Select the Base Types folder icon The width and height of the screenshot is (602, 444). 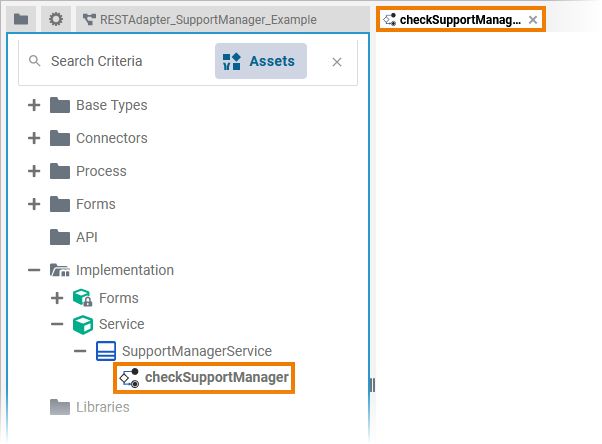pyautogui.click(x=60, y=105)
